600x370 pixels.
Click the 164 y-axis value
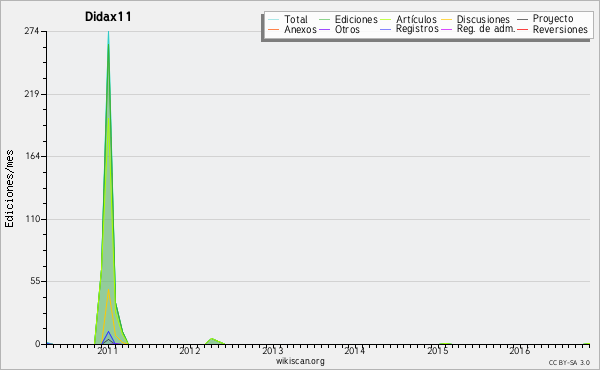coord(32,156)
